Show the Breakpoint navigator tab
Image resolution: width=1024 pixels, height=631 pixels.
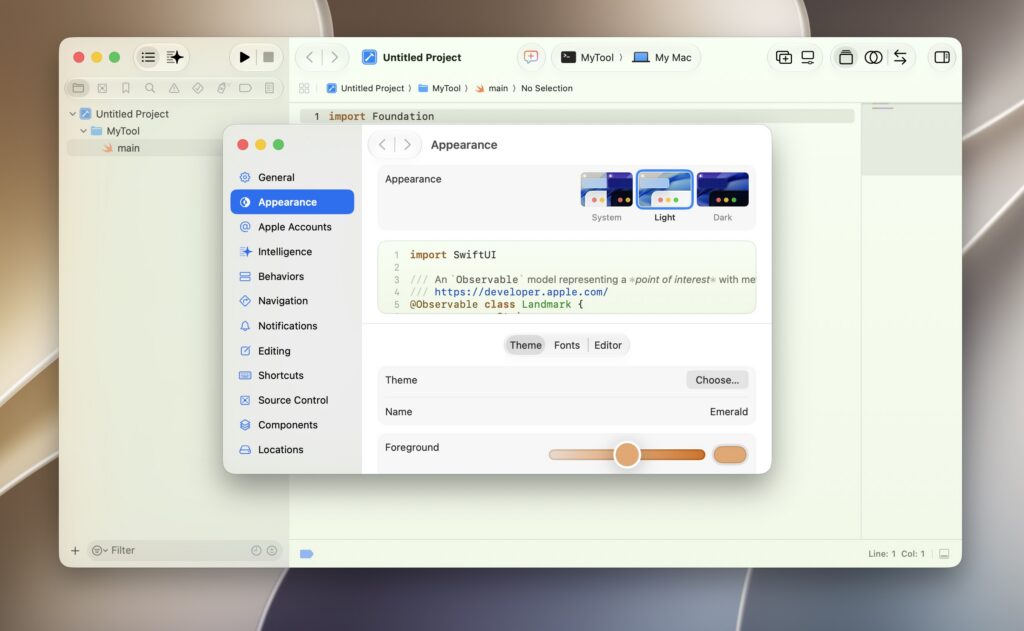(x=246, y=88)
